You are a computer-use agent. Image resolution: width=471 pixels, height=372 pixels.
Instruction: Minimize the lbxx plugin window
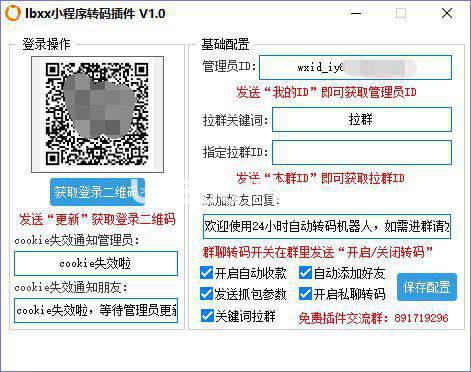click(356, 13)
